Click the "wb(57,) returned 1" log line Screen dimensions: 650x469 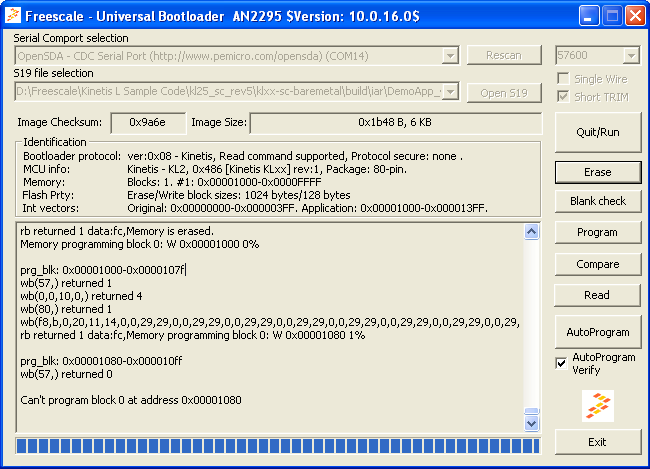66,283
